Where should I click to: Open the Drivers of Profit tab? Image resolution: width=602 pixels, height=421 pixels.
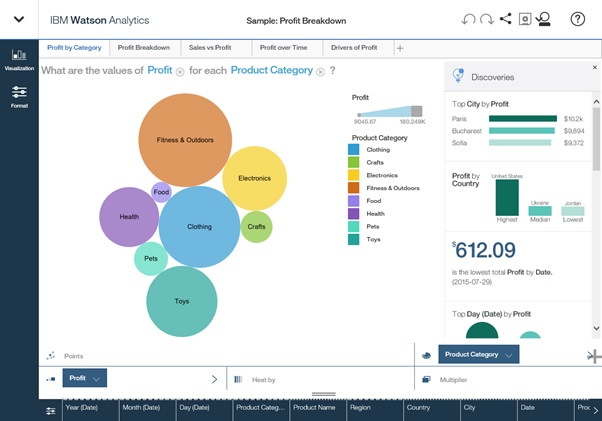tap(354, 48)
